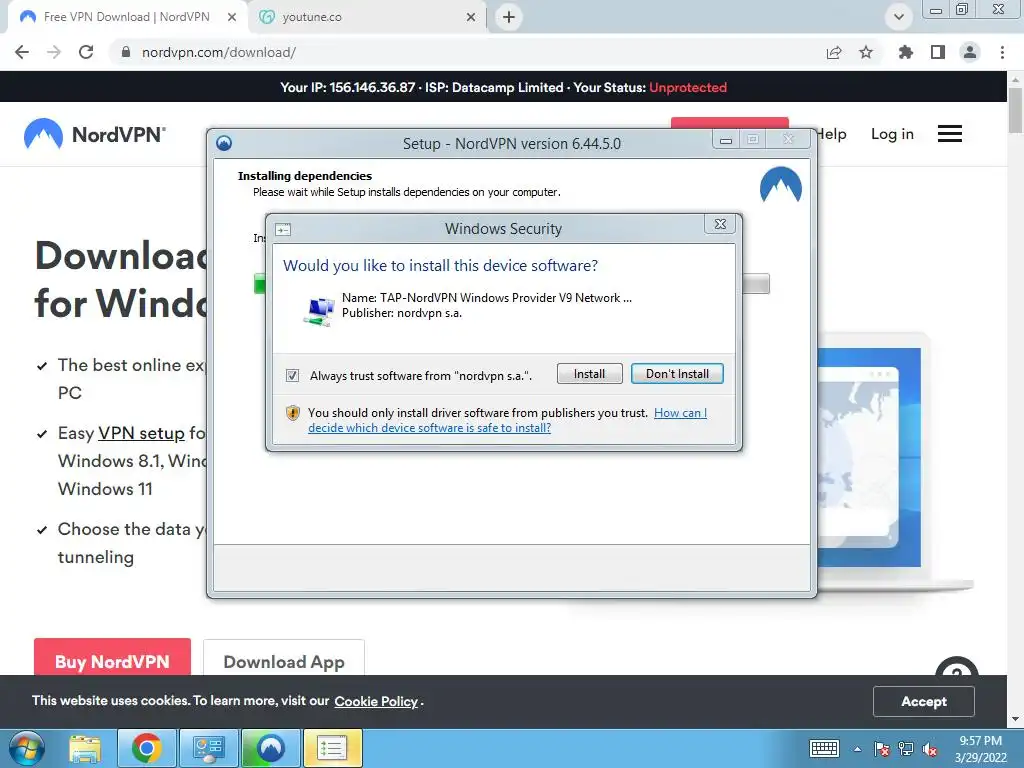Uncheck Always trust software from nordvpn s.a.
The image size is (1024, 768).
pyautogui.click(x=293, y=376)
